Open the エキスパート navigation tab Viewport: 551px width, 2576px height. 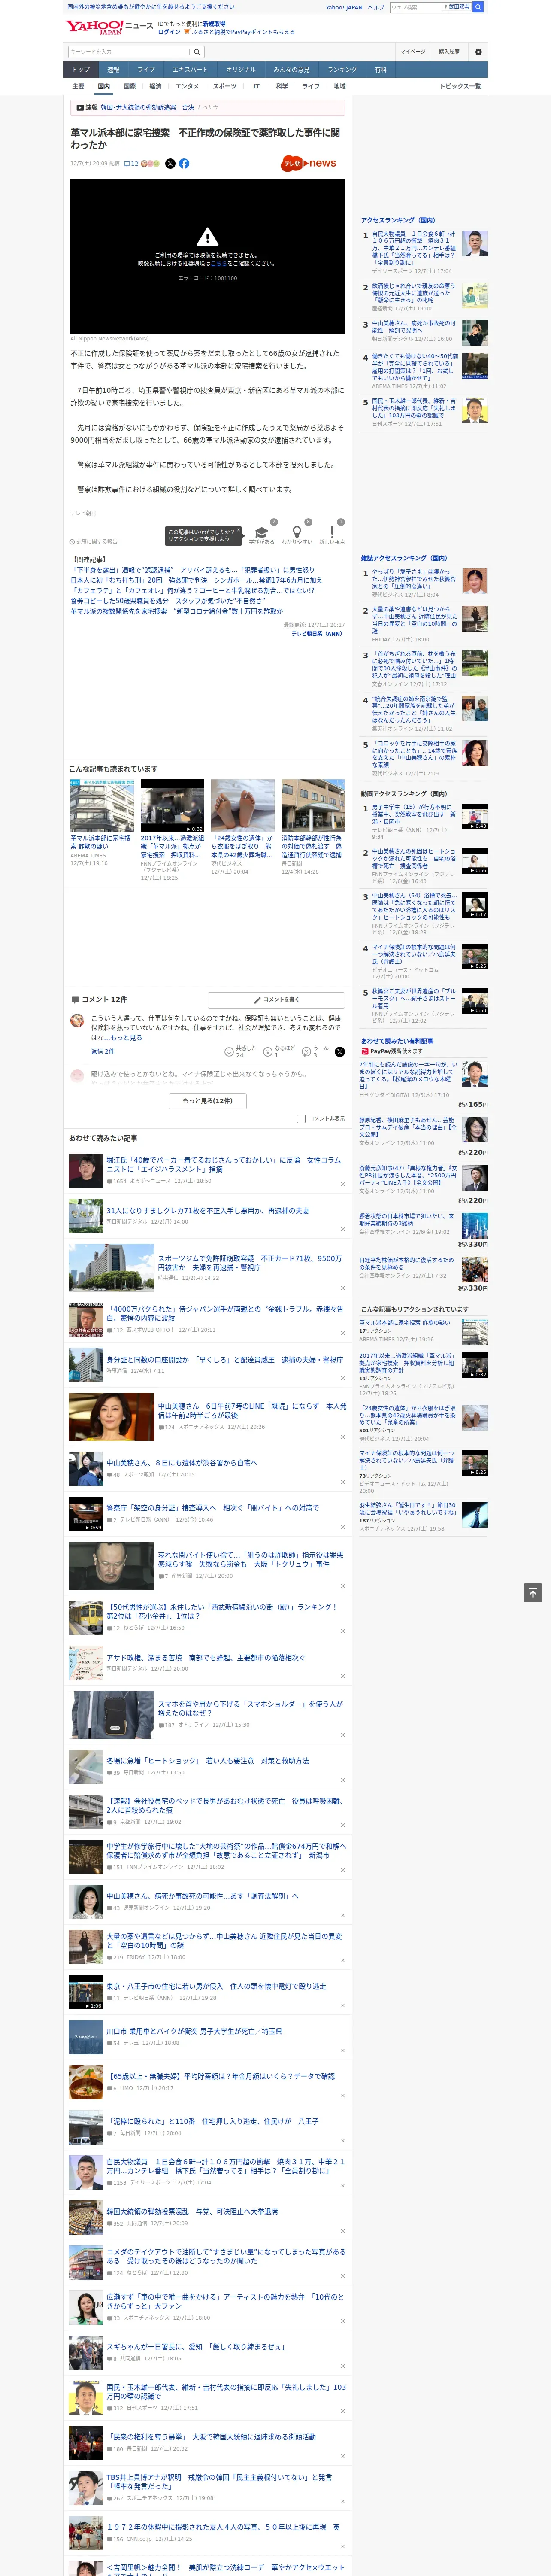190,70
